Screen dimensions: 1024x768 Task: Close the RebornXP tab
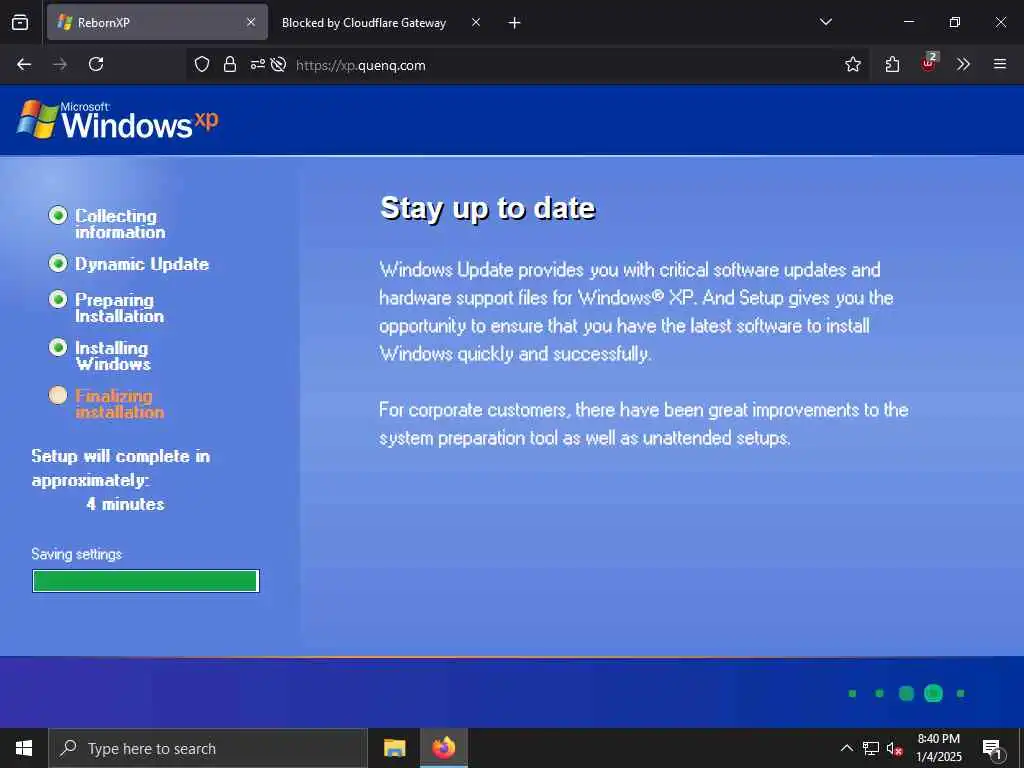[x=251, y=22]
